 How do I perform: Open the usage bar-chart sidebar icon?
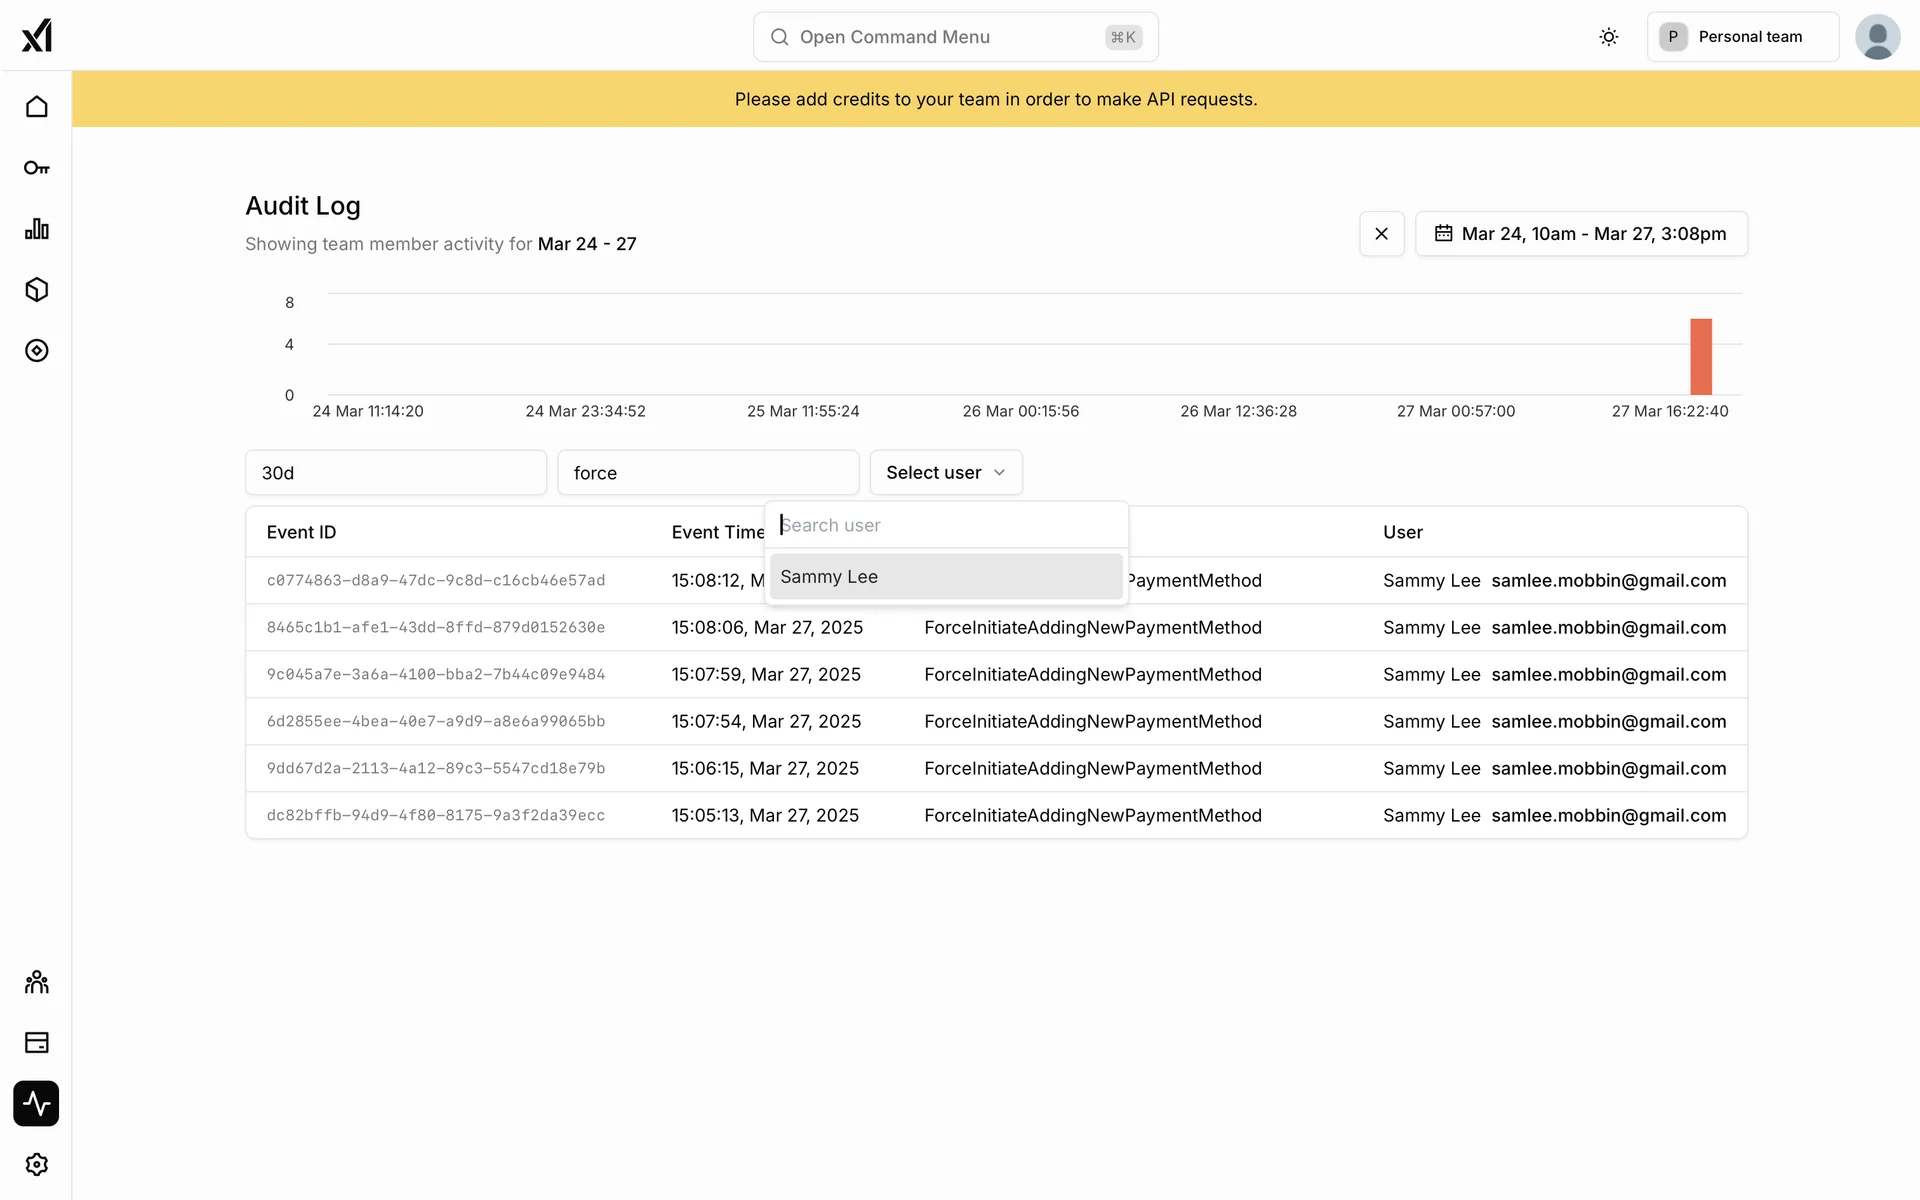(x=37, y=229)
